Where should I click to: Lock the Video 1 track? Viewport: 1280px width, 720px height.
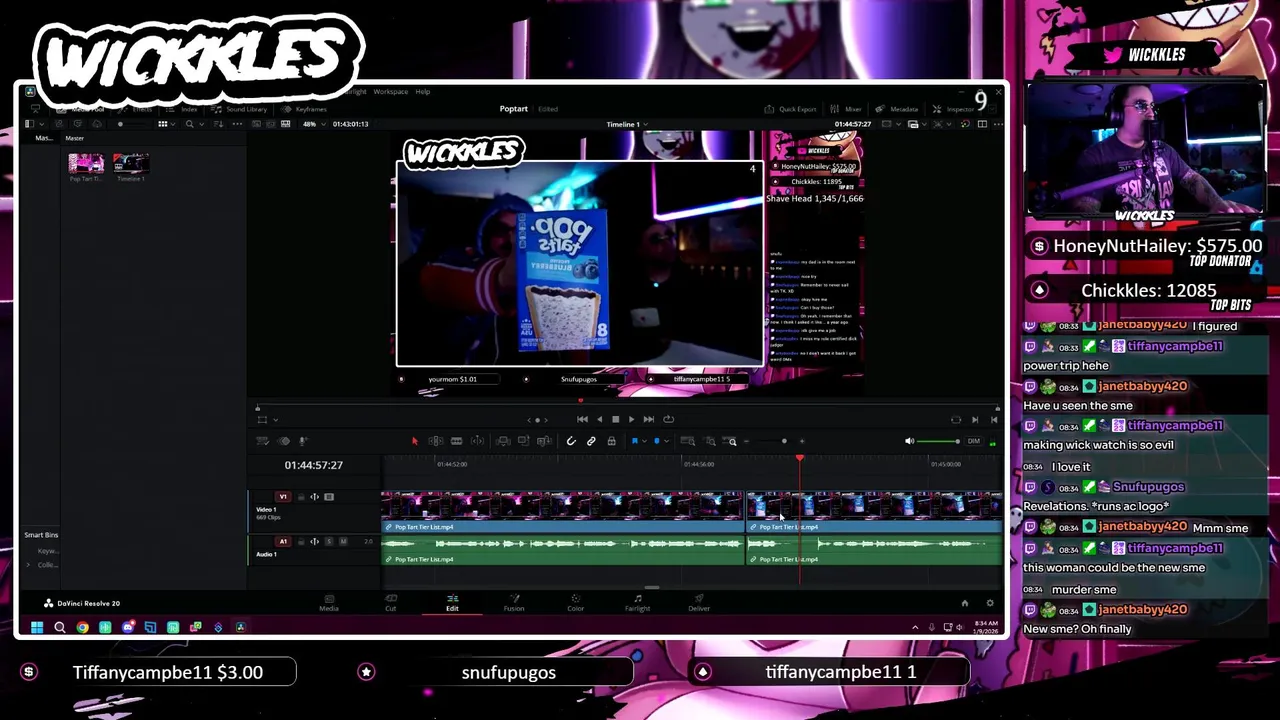coord(301,497)
